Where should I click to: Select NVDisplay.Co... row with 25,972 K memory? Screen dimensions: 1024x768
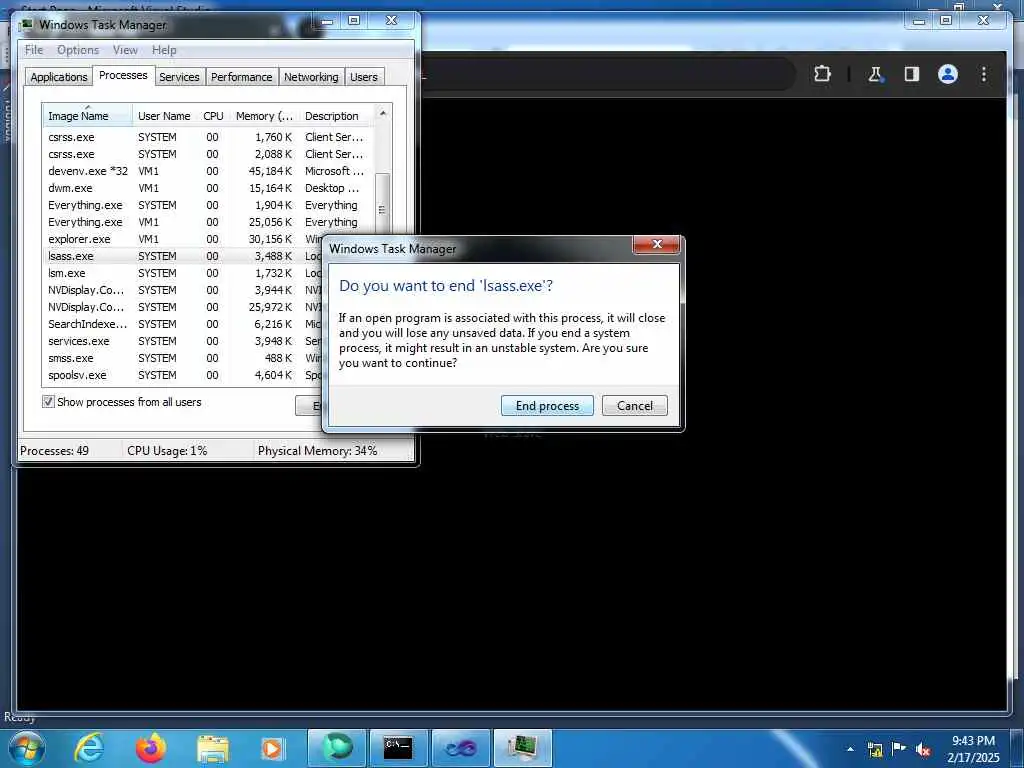(x=183, y=307)
